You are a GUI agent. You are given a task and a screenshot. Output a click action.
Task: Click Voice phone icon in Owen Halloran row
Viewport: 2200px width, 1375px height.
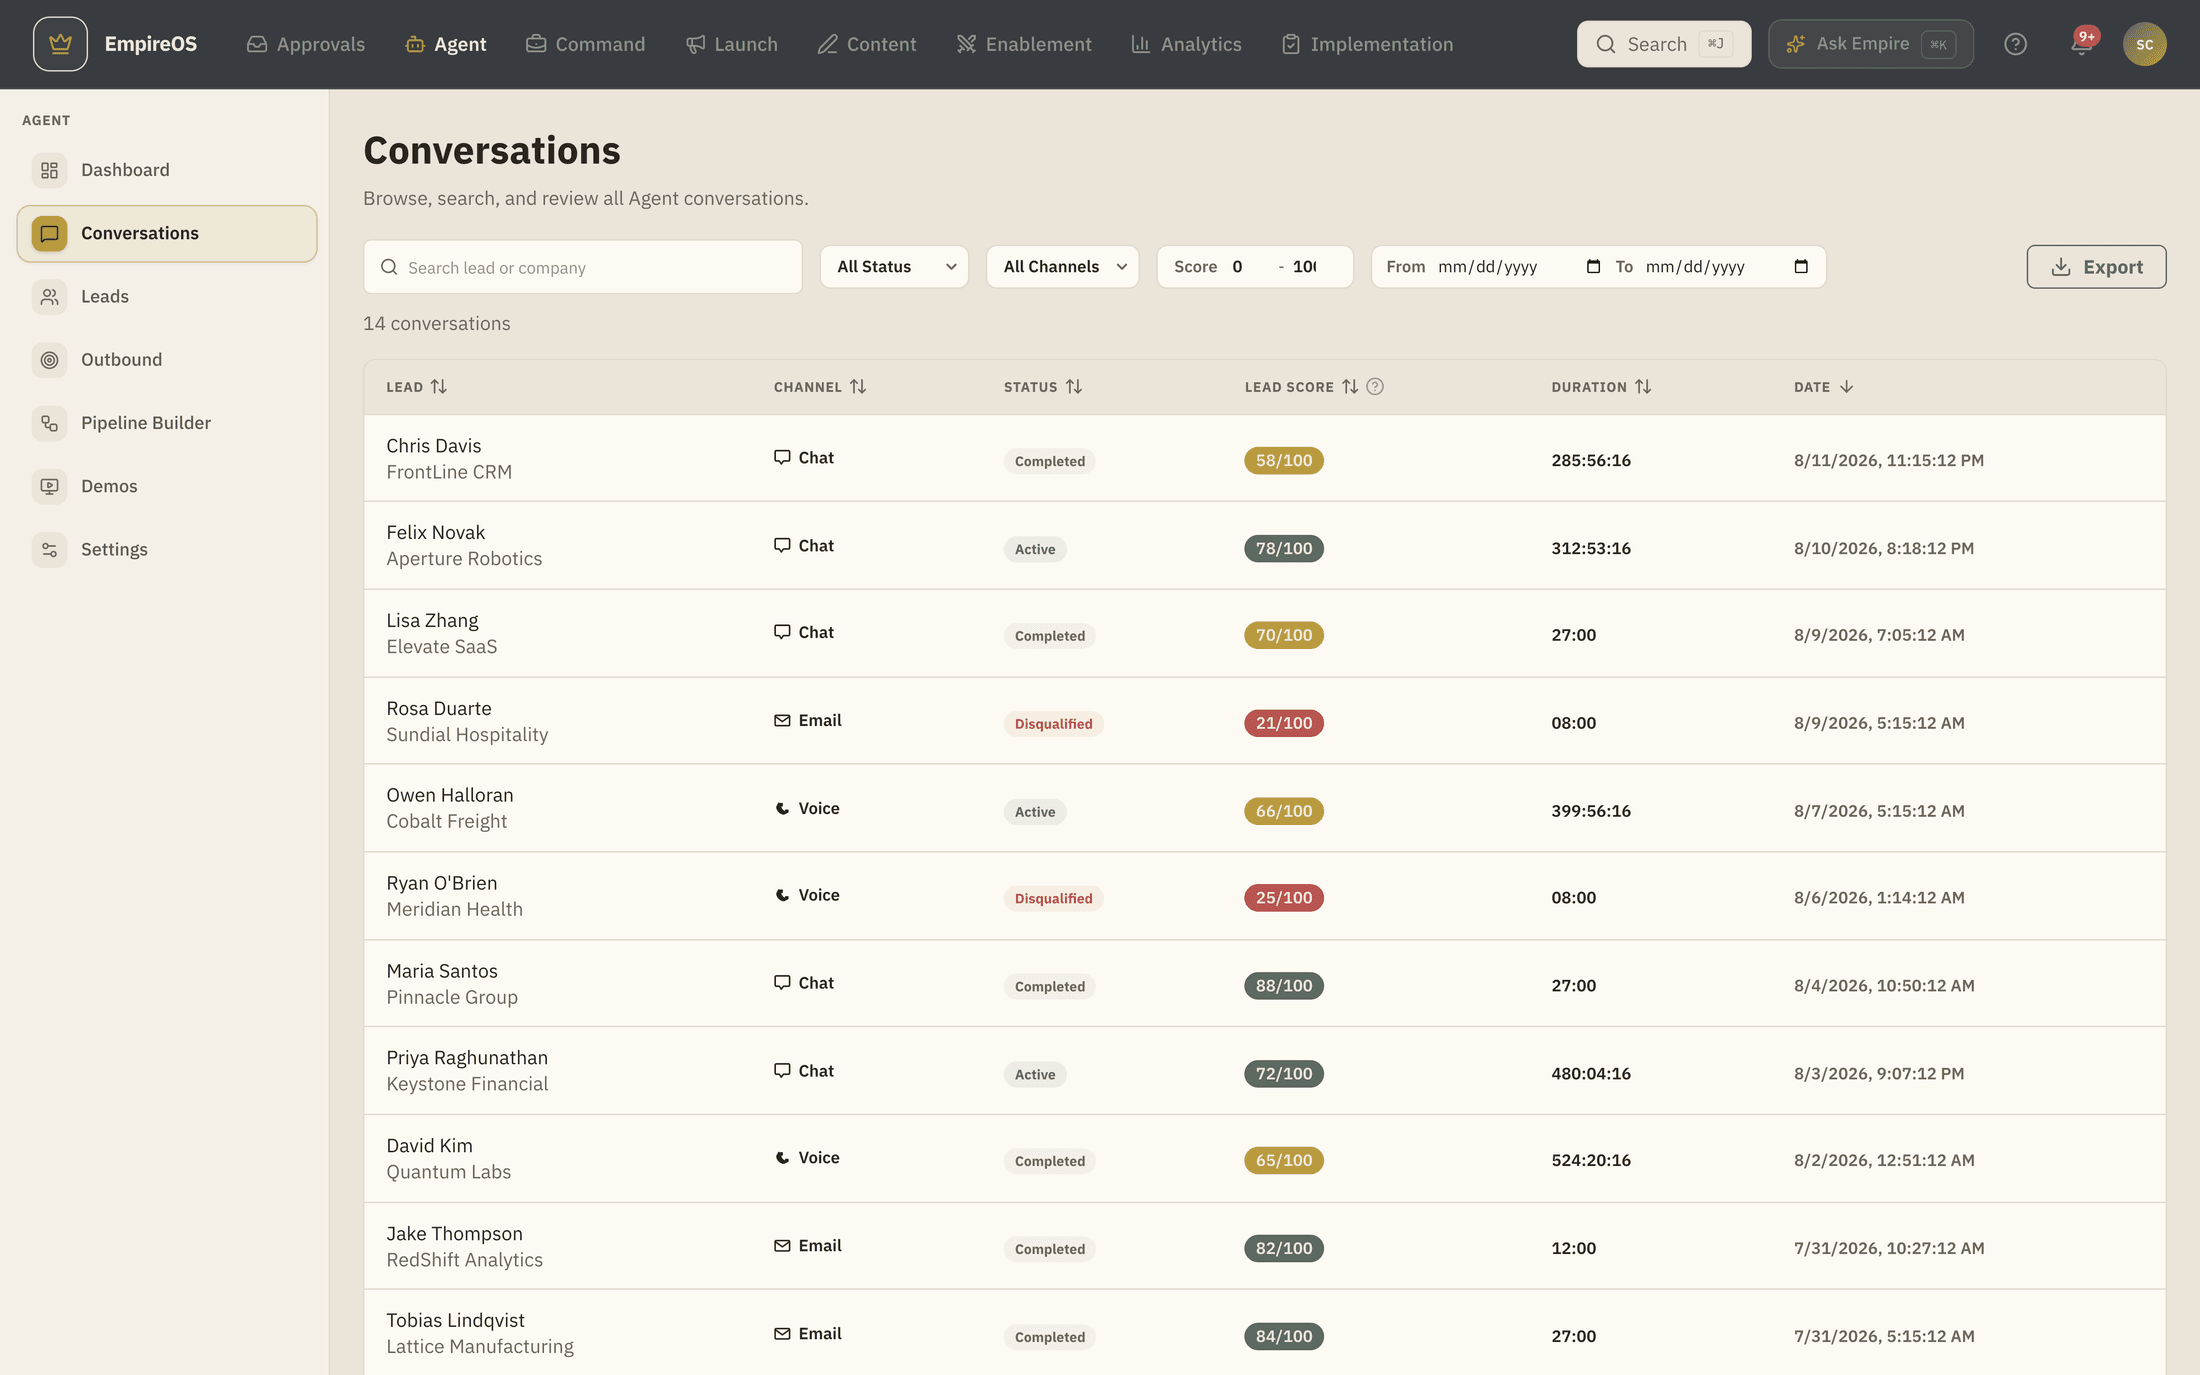tap(782, 809)
